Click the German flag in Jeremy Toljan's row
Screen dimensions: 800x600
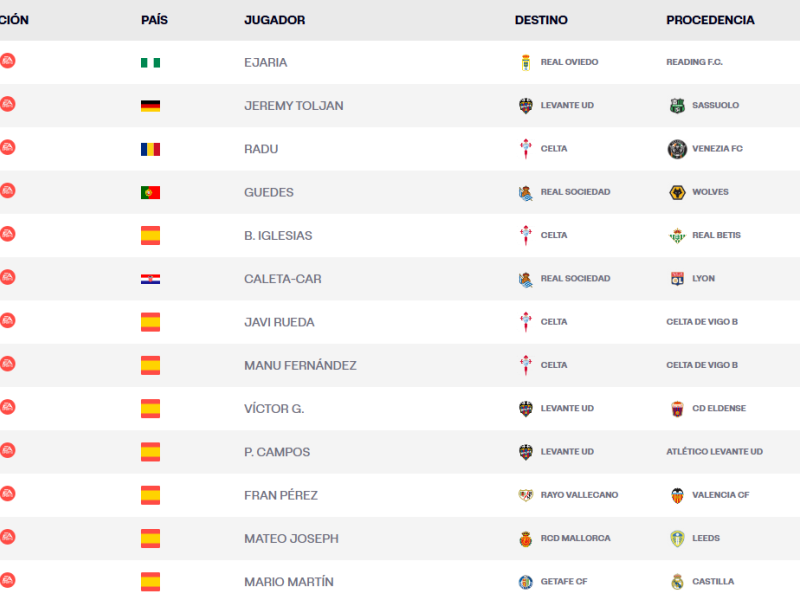[x=150, y=105]
